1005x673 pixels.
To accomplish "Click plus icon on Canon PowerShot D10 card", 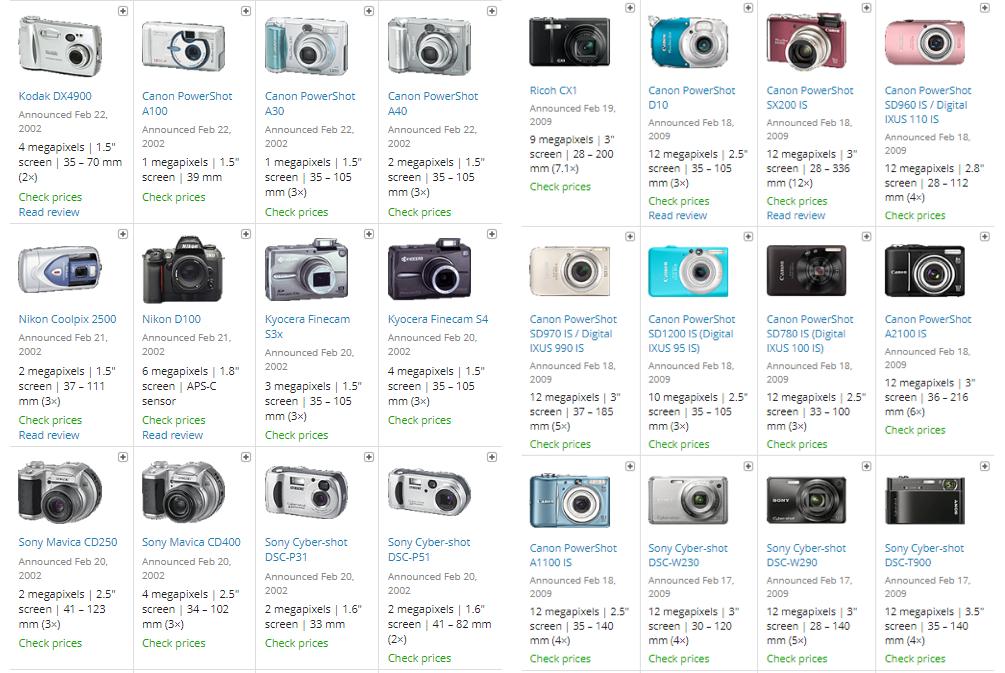I will 748,8.
